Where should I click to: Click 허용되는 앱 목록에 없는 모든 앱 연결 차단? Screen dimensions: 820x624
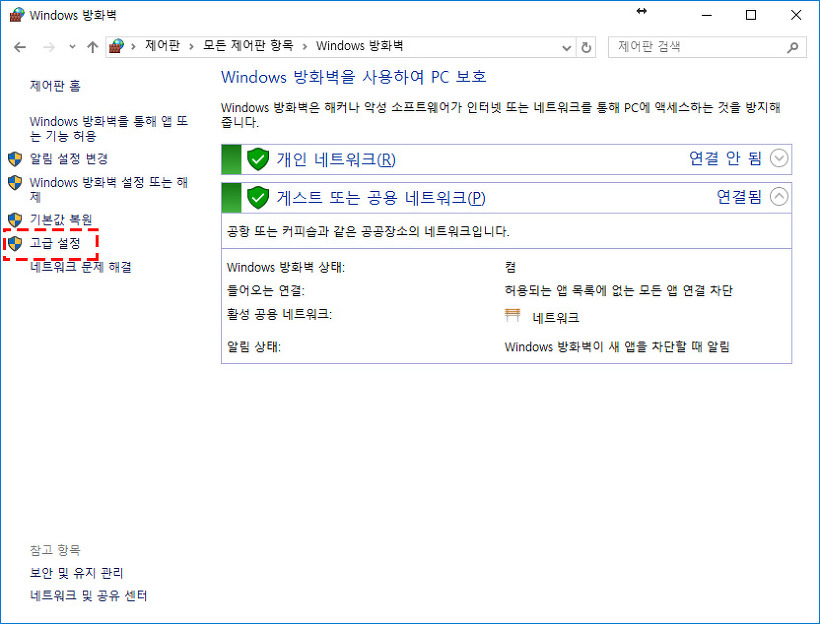point(618,290)
